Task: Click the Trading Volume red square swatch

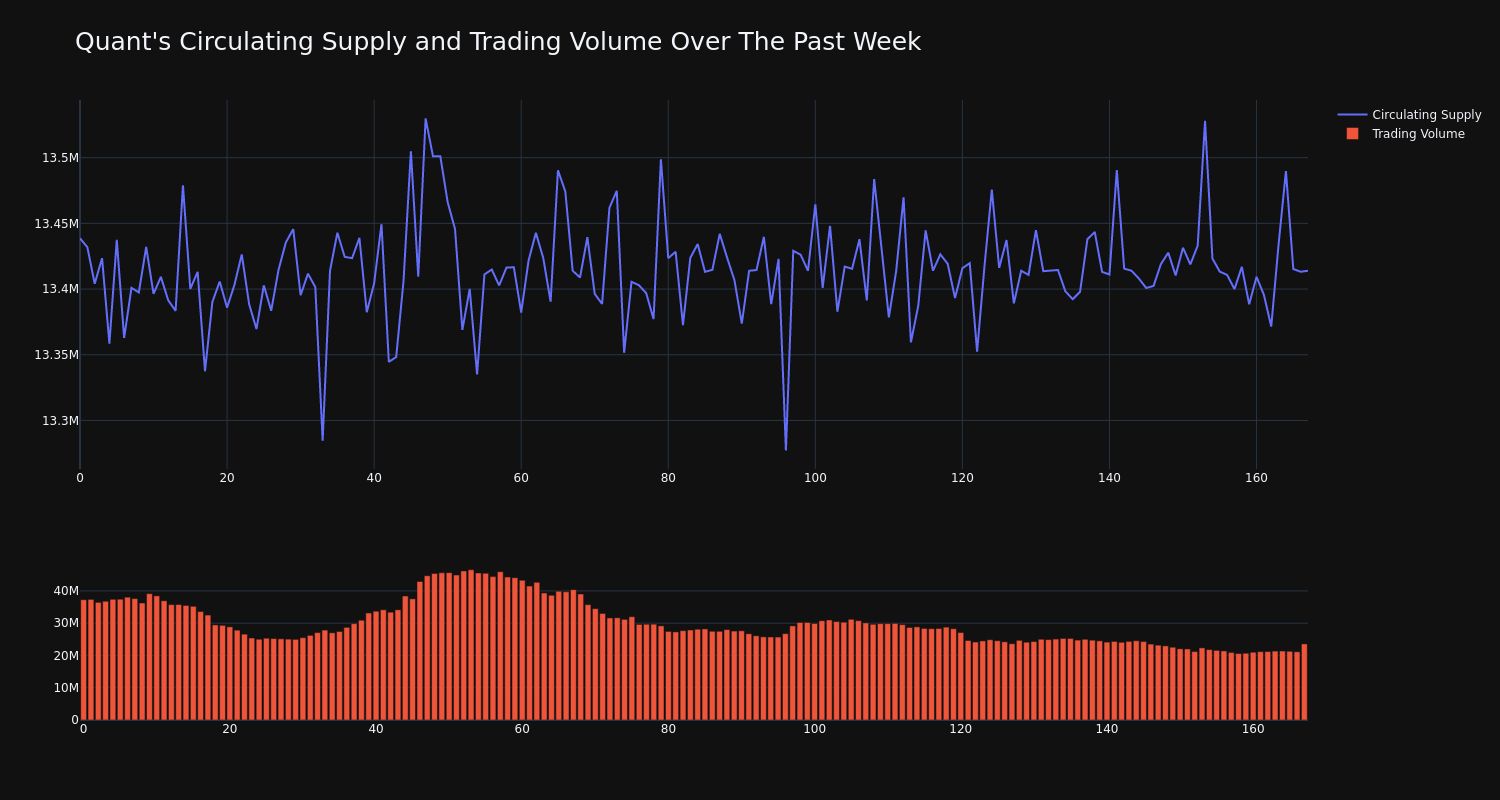Action: coord(1352,133)
